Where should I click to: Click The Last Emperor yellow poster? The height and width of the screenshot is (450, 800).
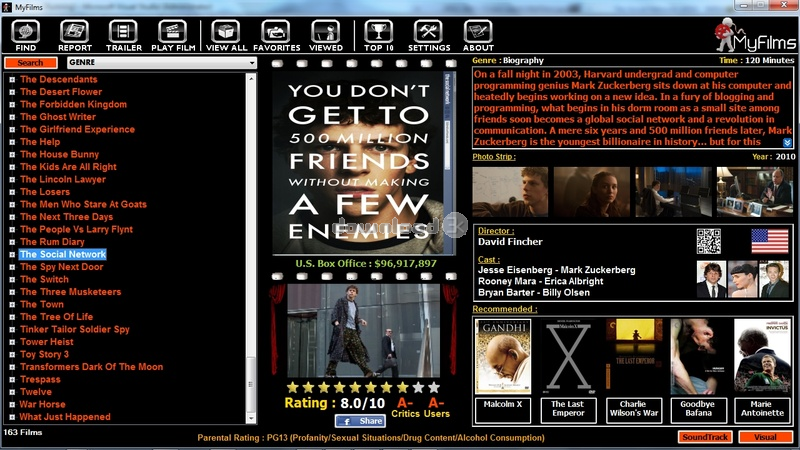[634, 356]
